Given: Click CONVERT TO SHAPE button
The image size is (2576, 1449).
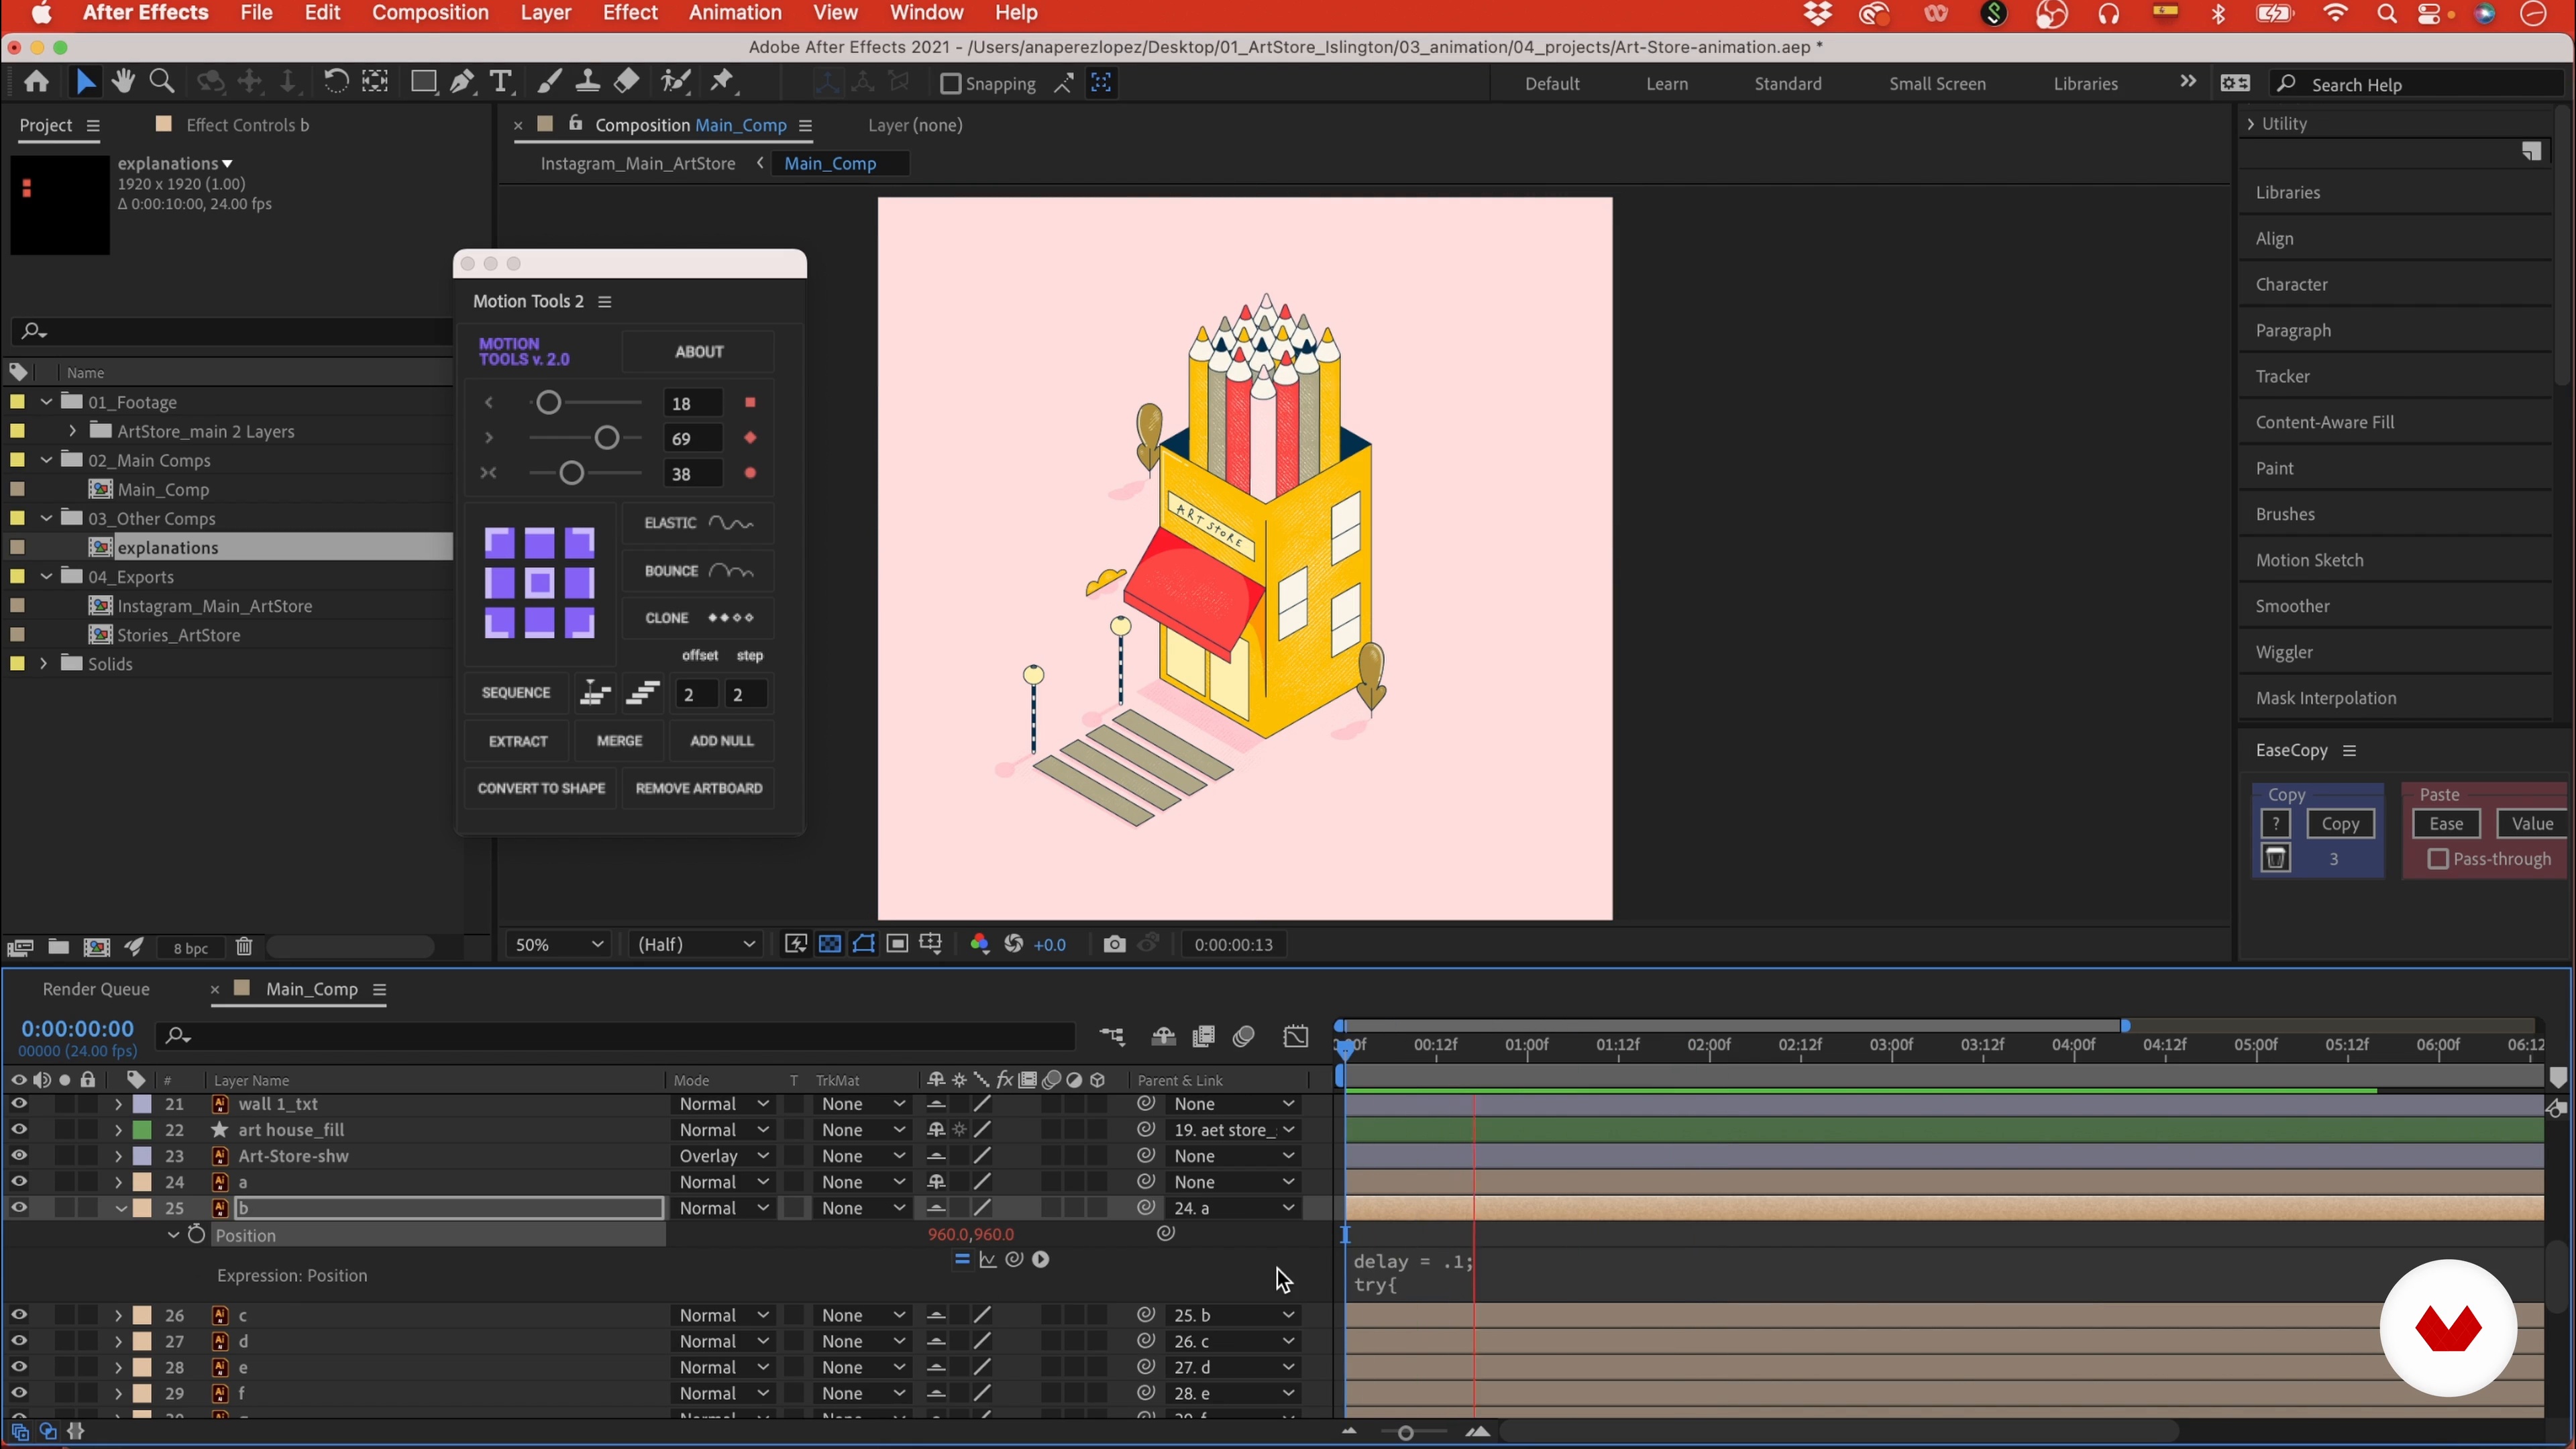Looking at the screenshot, I should click(541, 788).
